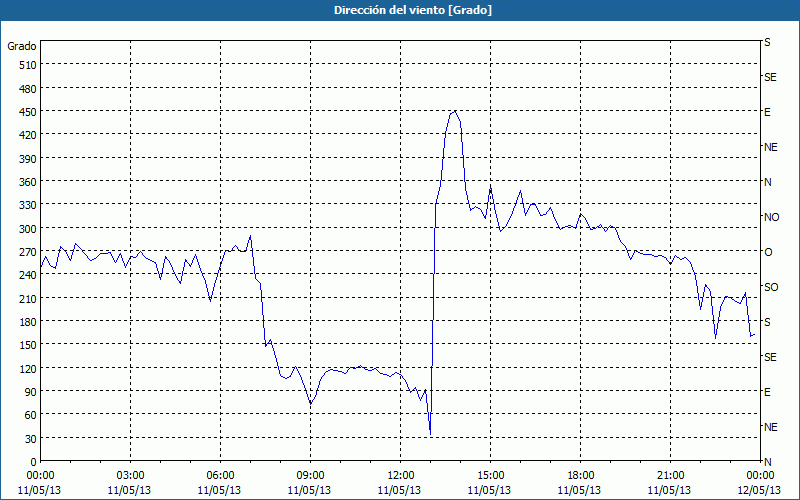Select the 15:00 time axis label

click(x=490, y=476)
